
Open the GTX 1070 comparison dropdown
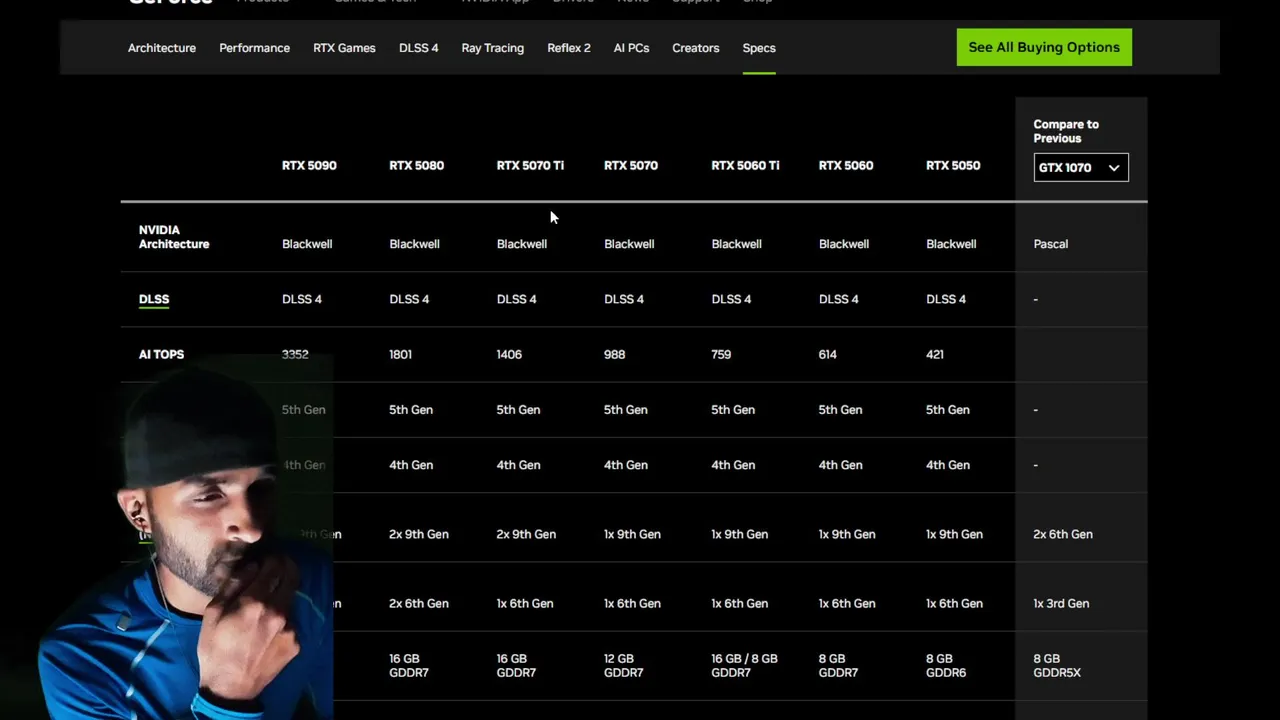[x=1081, y=167]
